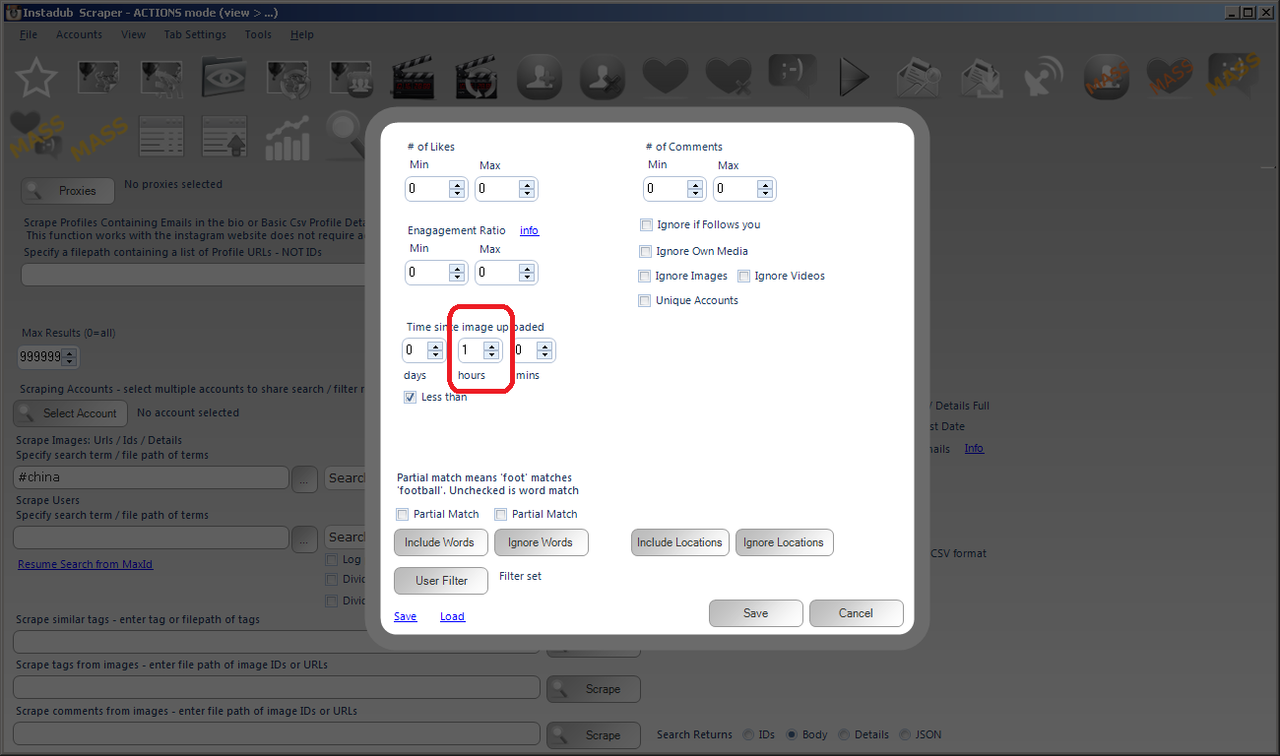Click the play arrow icon

click(854, 76)
